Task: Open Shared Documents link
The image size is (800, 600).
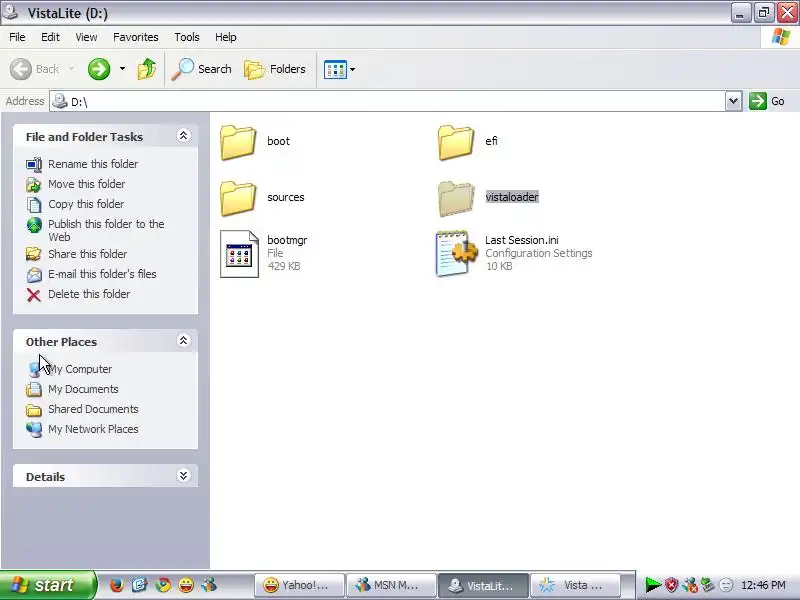Action: pyautogui.click(x=93, y=409)
